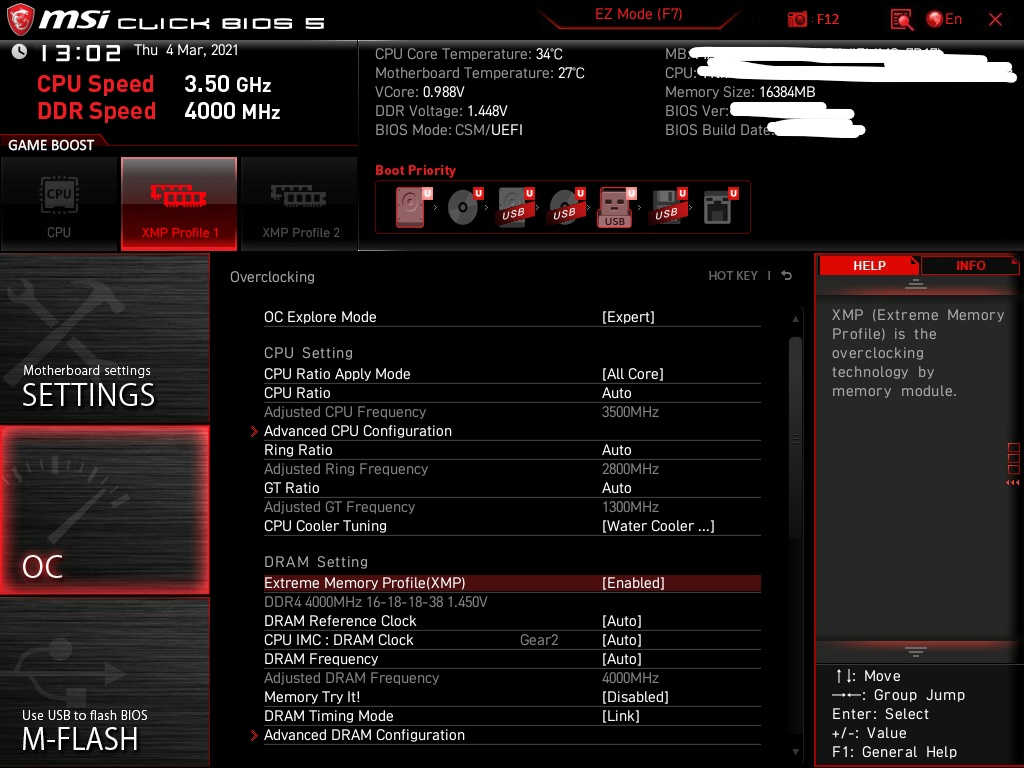This screenshot has width=1024, height=768.
Task: Click the Boot Priority heading
Action: click(415, 170)
